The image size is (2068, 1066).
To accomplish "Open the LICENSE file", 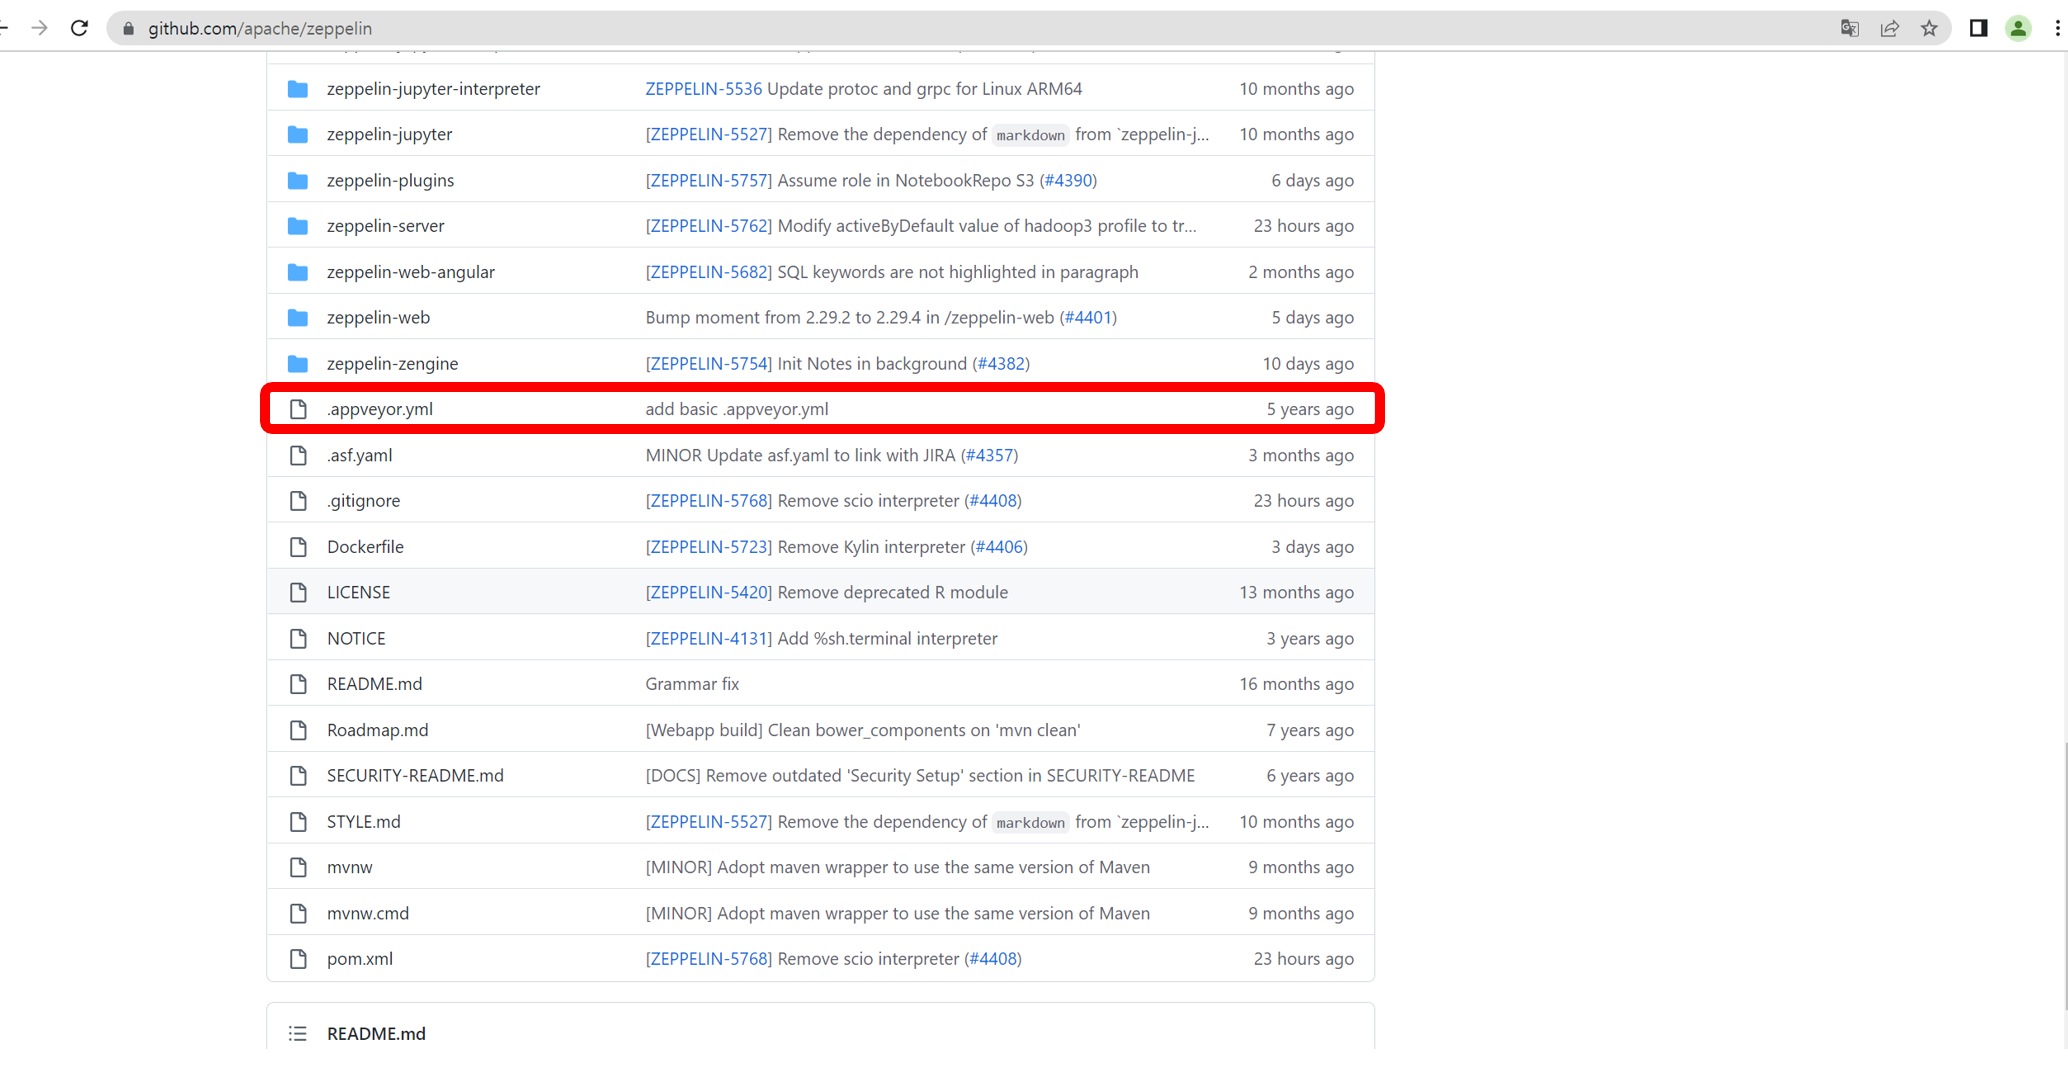I will (x=358, y=592).
